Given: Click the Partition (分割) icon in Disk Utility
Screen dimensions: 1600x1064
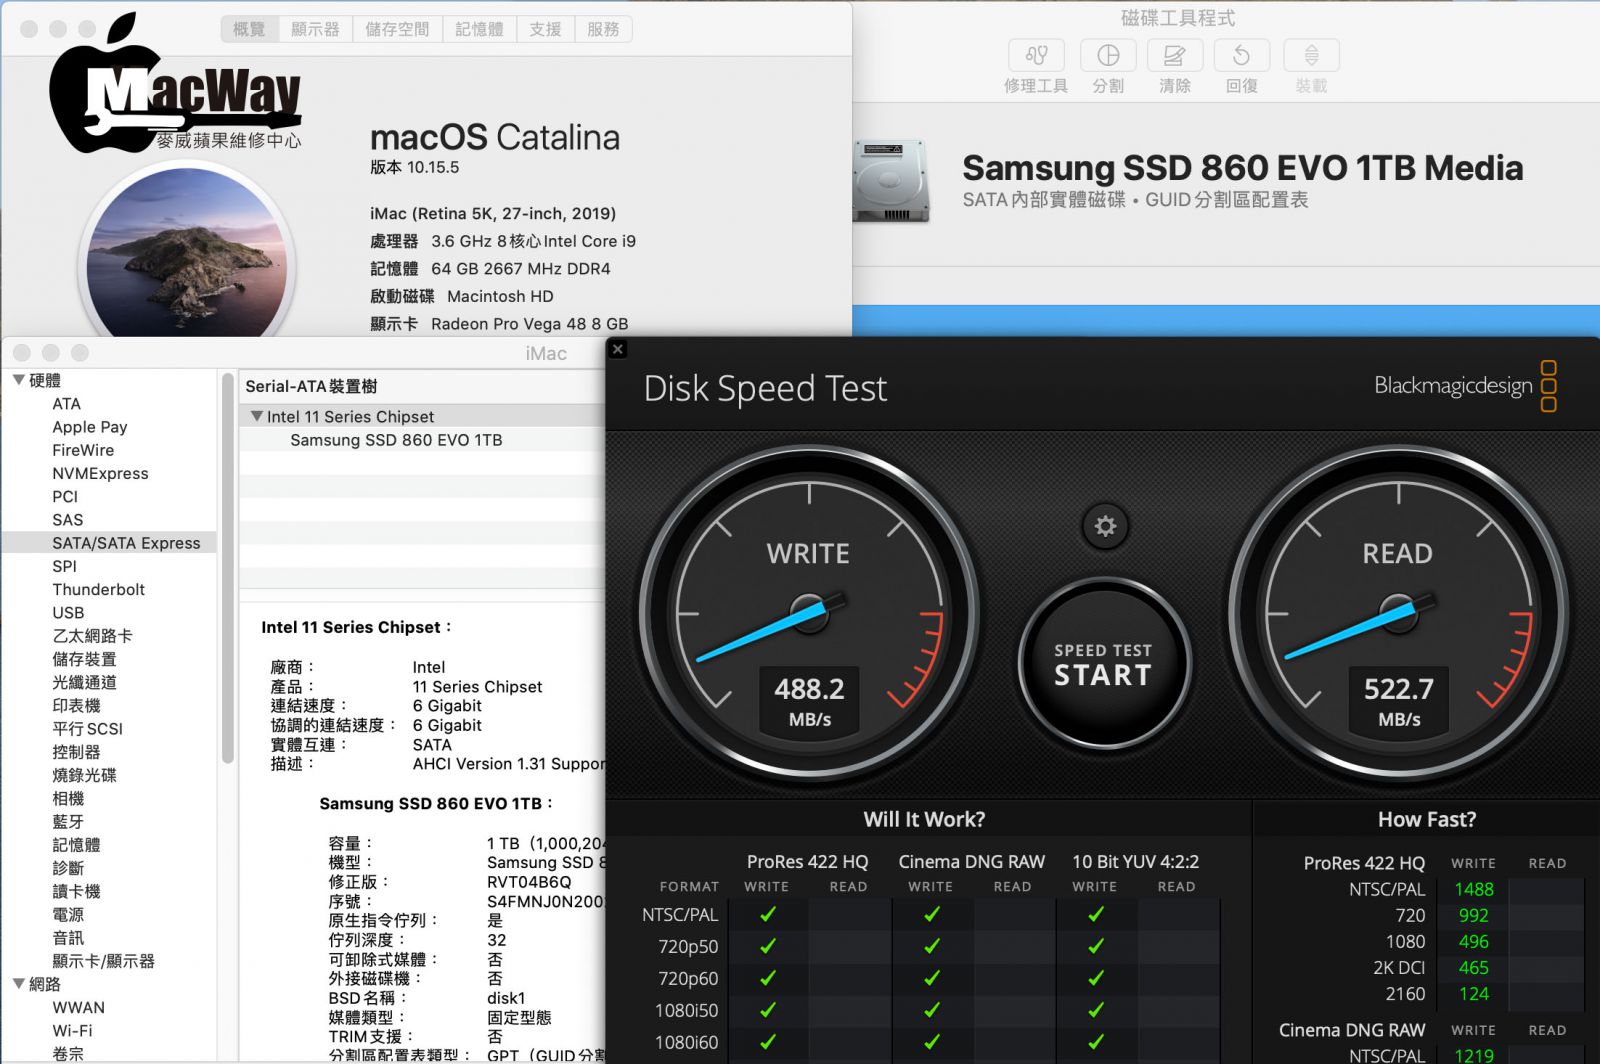Looking at the screenshot, I should pyautogui.click(x=1108, y=55).
